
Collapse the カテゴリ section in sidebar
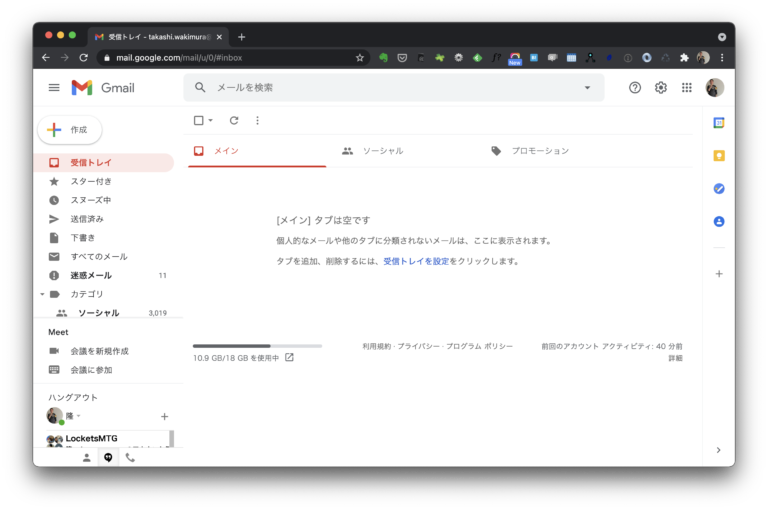coord(42,294)
